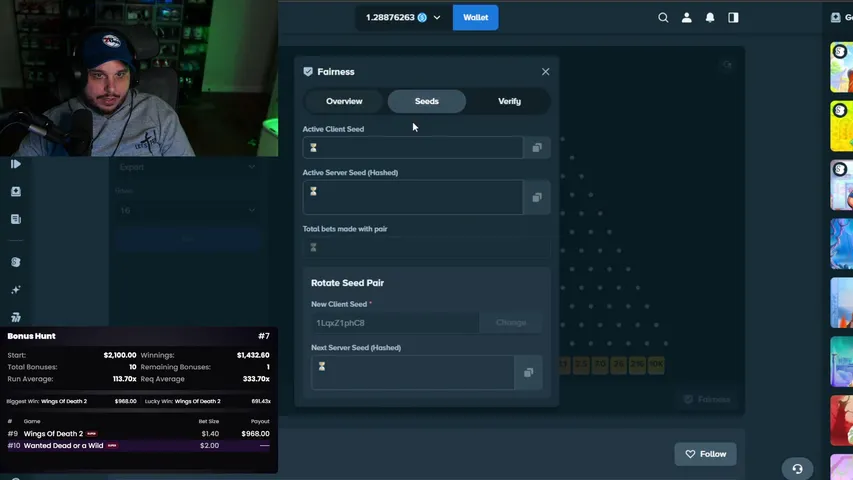
Task: Open the user profile icon
Action: (687, 17)
